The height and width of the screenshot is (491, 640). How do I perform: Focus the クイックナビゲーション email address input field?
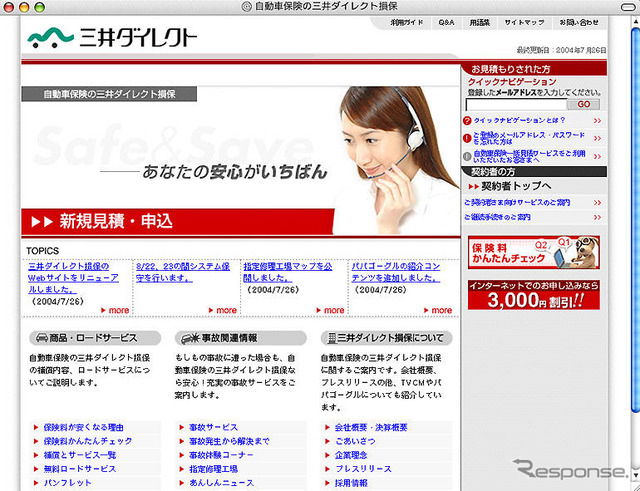(516, 105)
